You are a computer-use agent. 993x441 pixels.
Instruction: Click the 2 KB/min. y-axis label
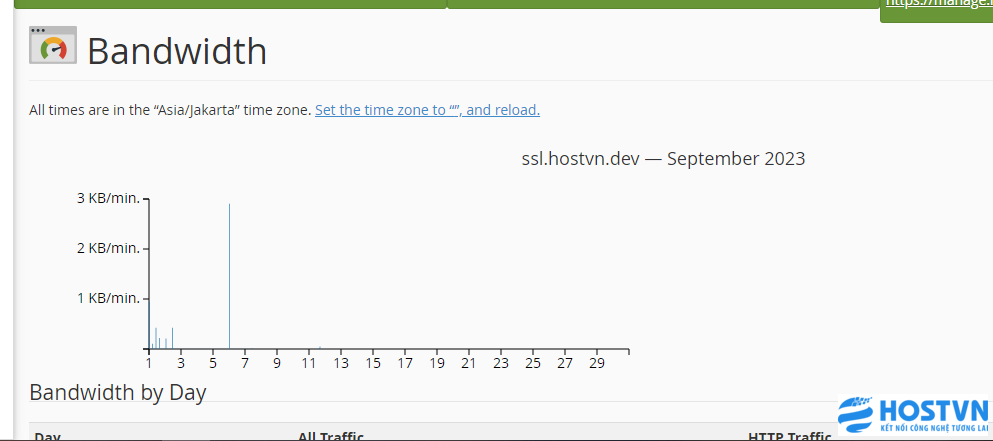pos(108,248)
